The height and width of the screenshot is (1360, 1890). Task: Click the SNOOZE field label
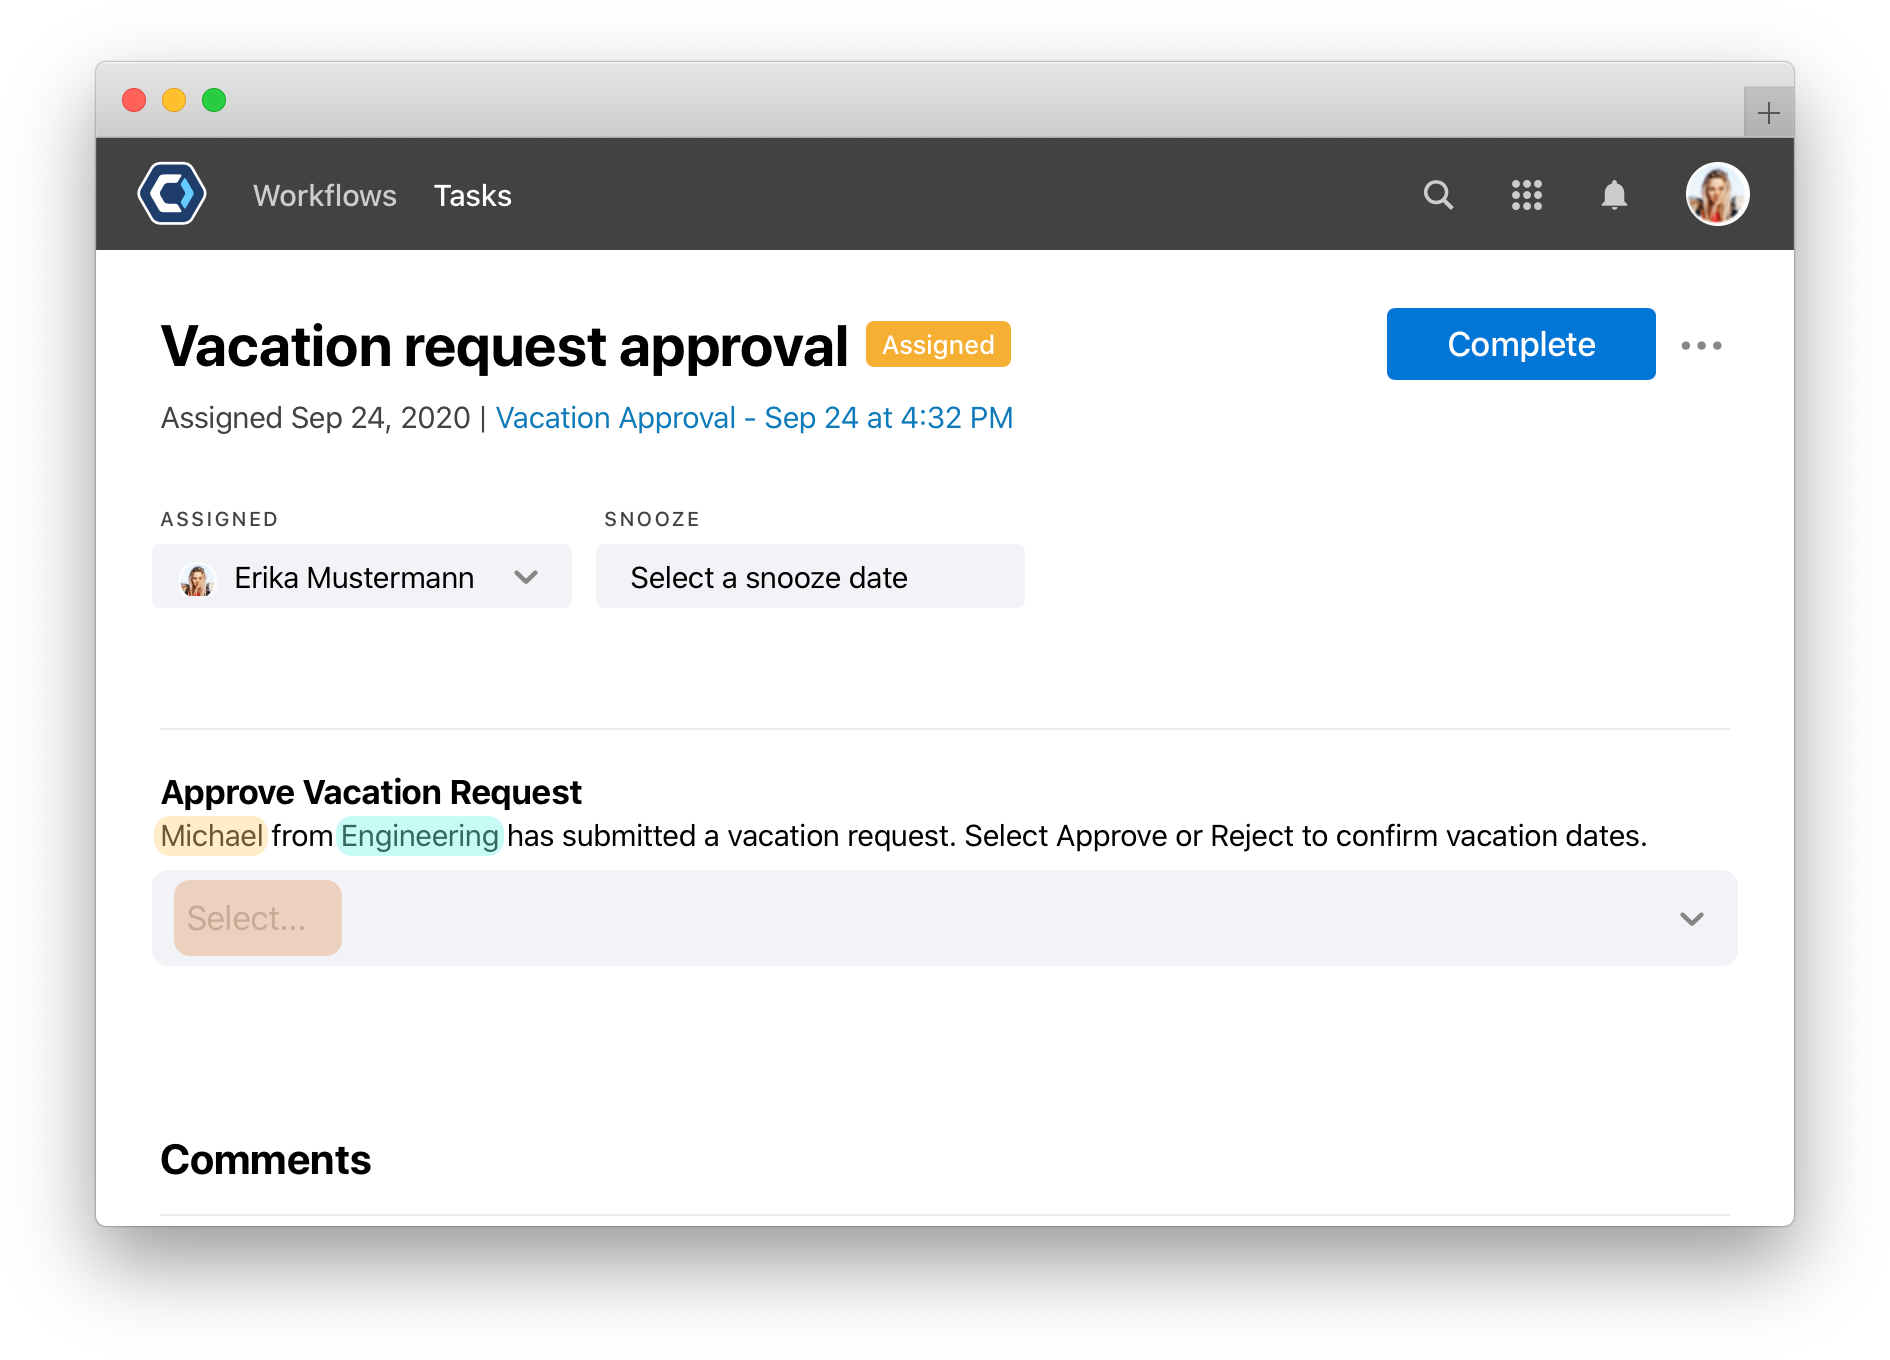tap(652, 519)
